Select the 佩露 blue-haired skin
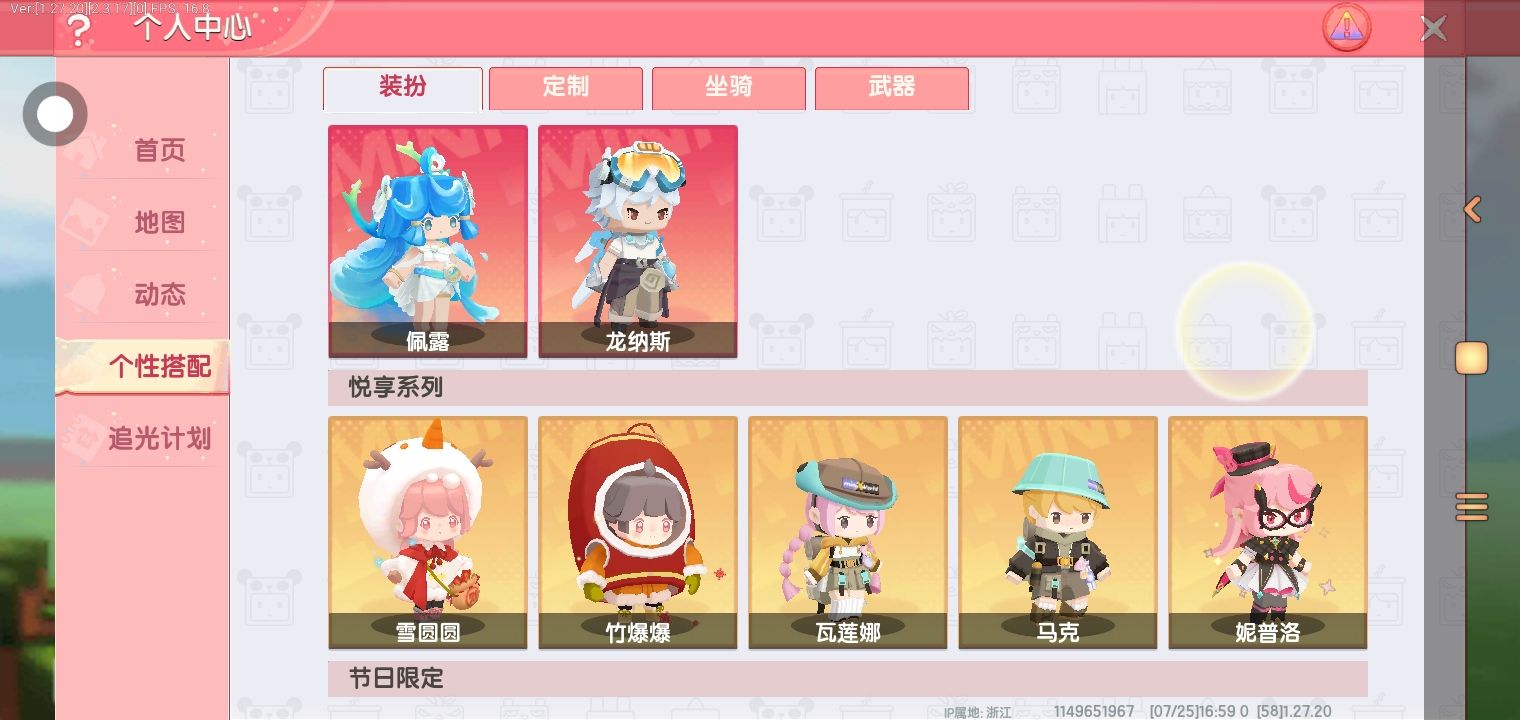The image size is (1520, 720). click(x=428, y=241)
